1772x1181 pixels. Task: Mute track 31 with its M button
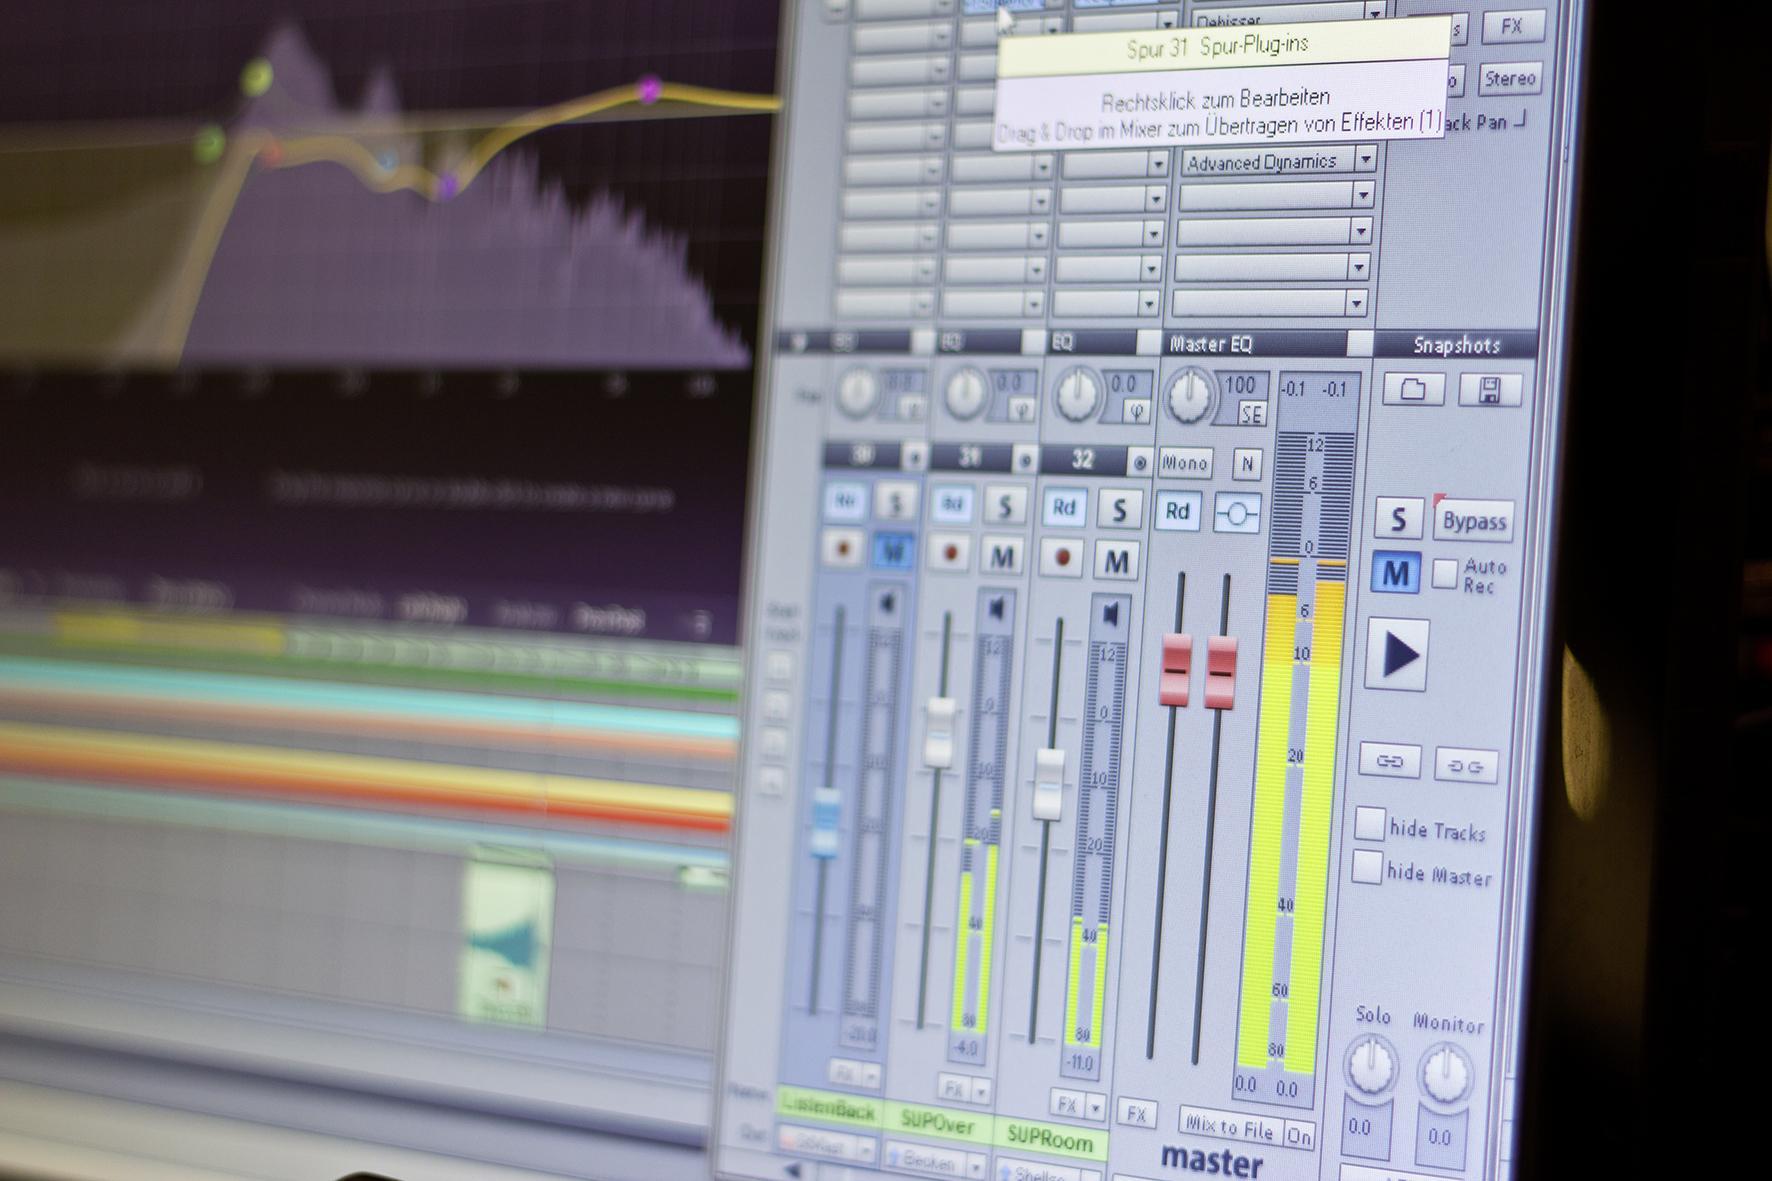1002,556
